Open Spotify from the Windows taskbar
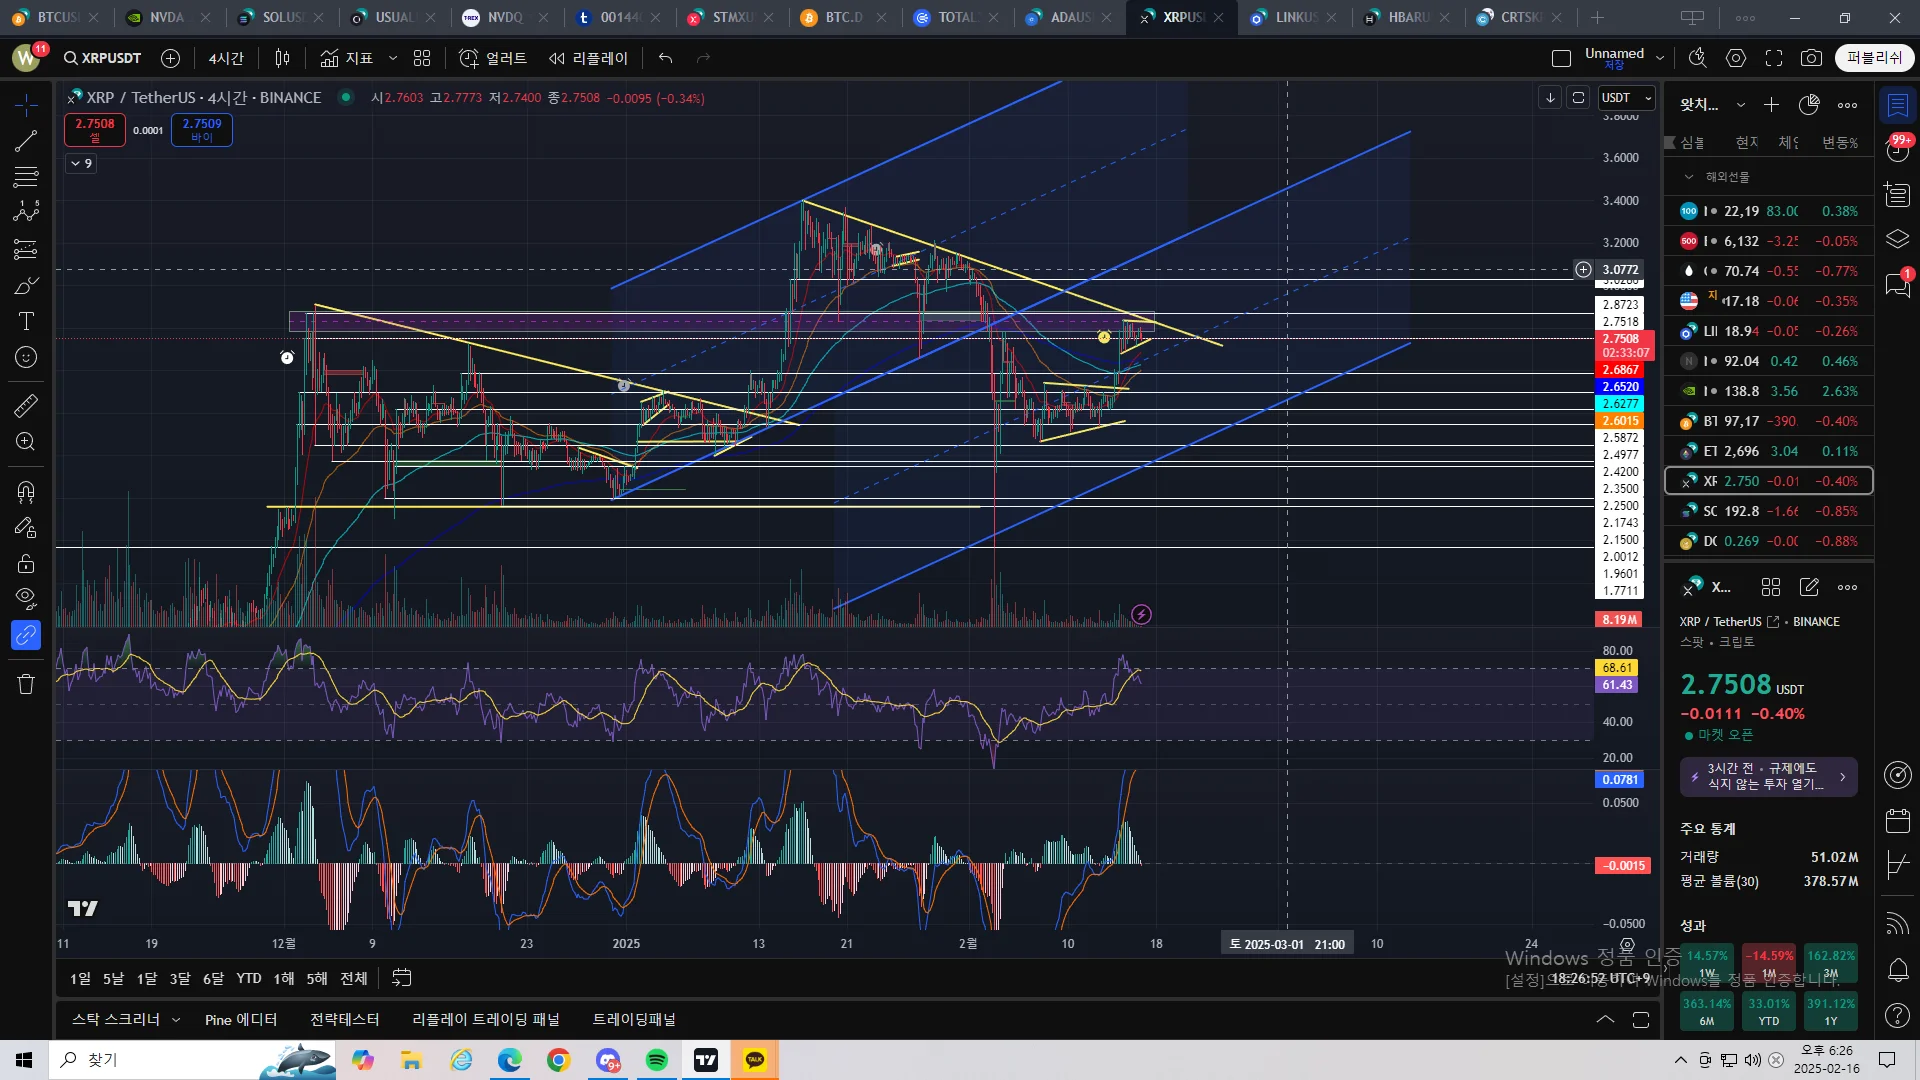This screenshot has width=1920, height=1080. (657, 1060)
